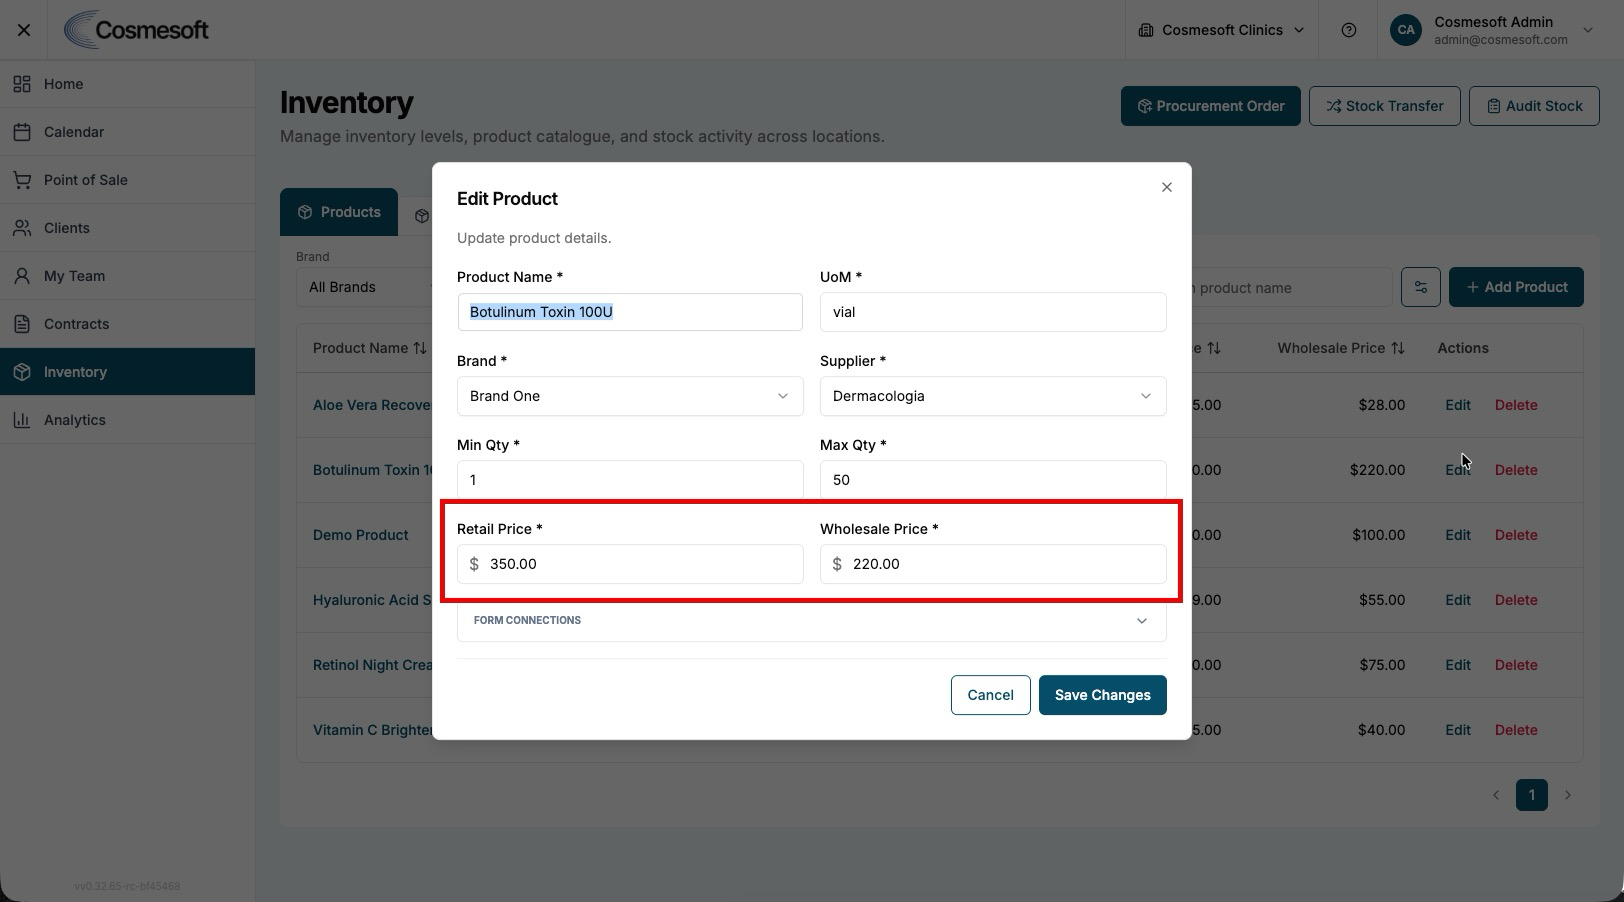Click the CA user avatar
Screen dimensions: 1624x902
coord(1406,30)
